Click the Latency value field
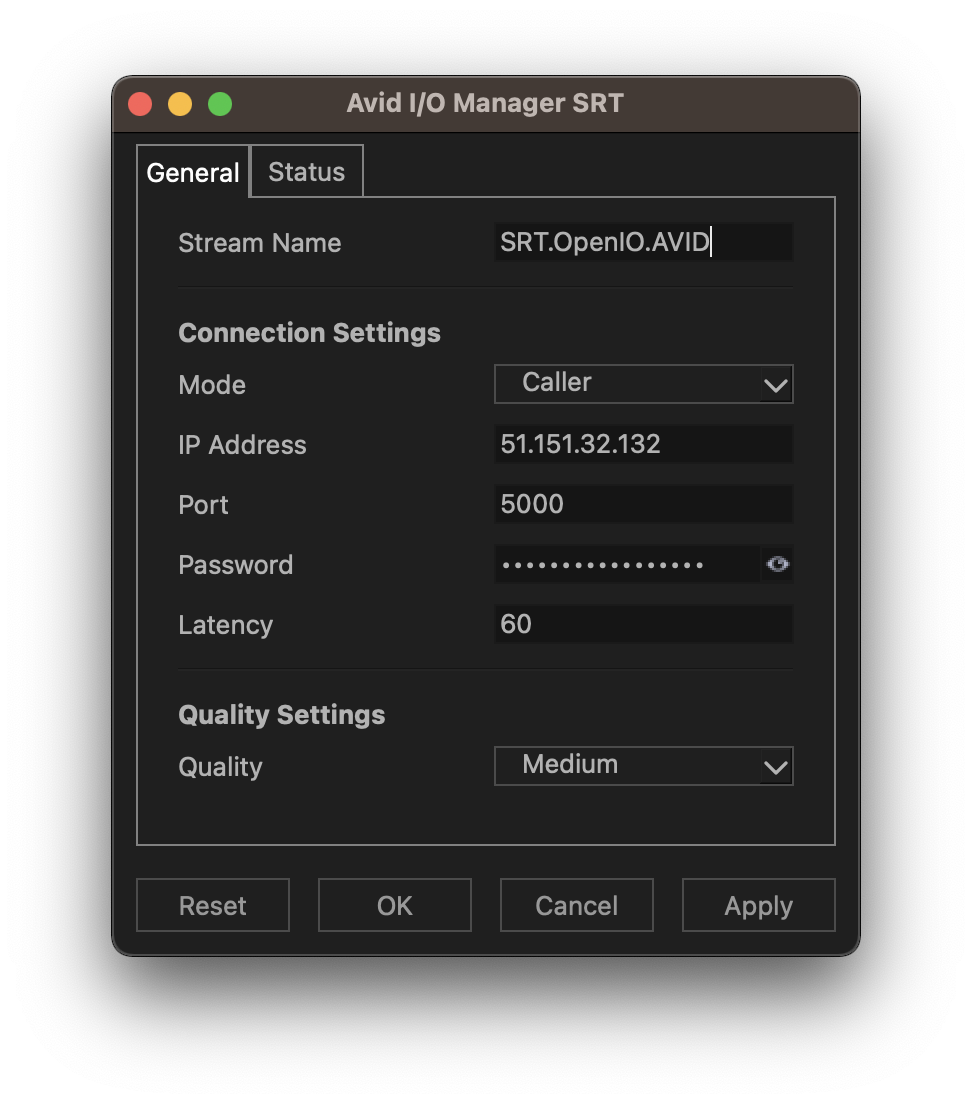 643,624
